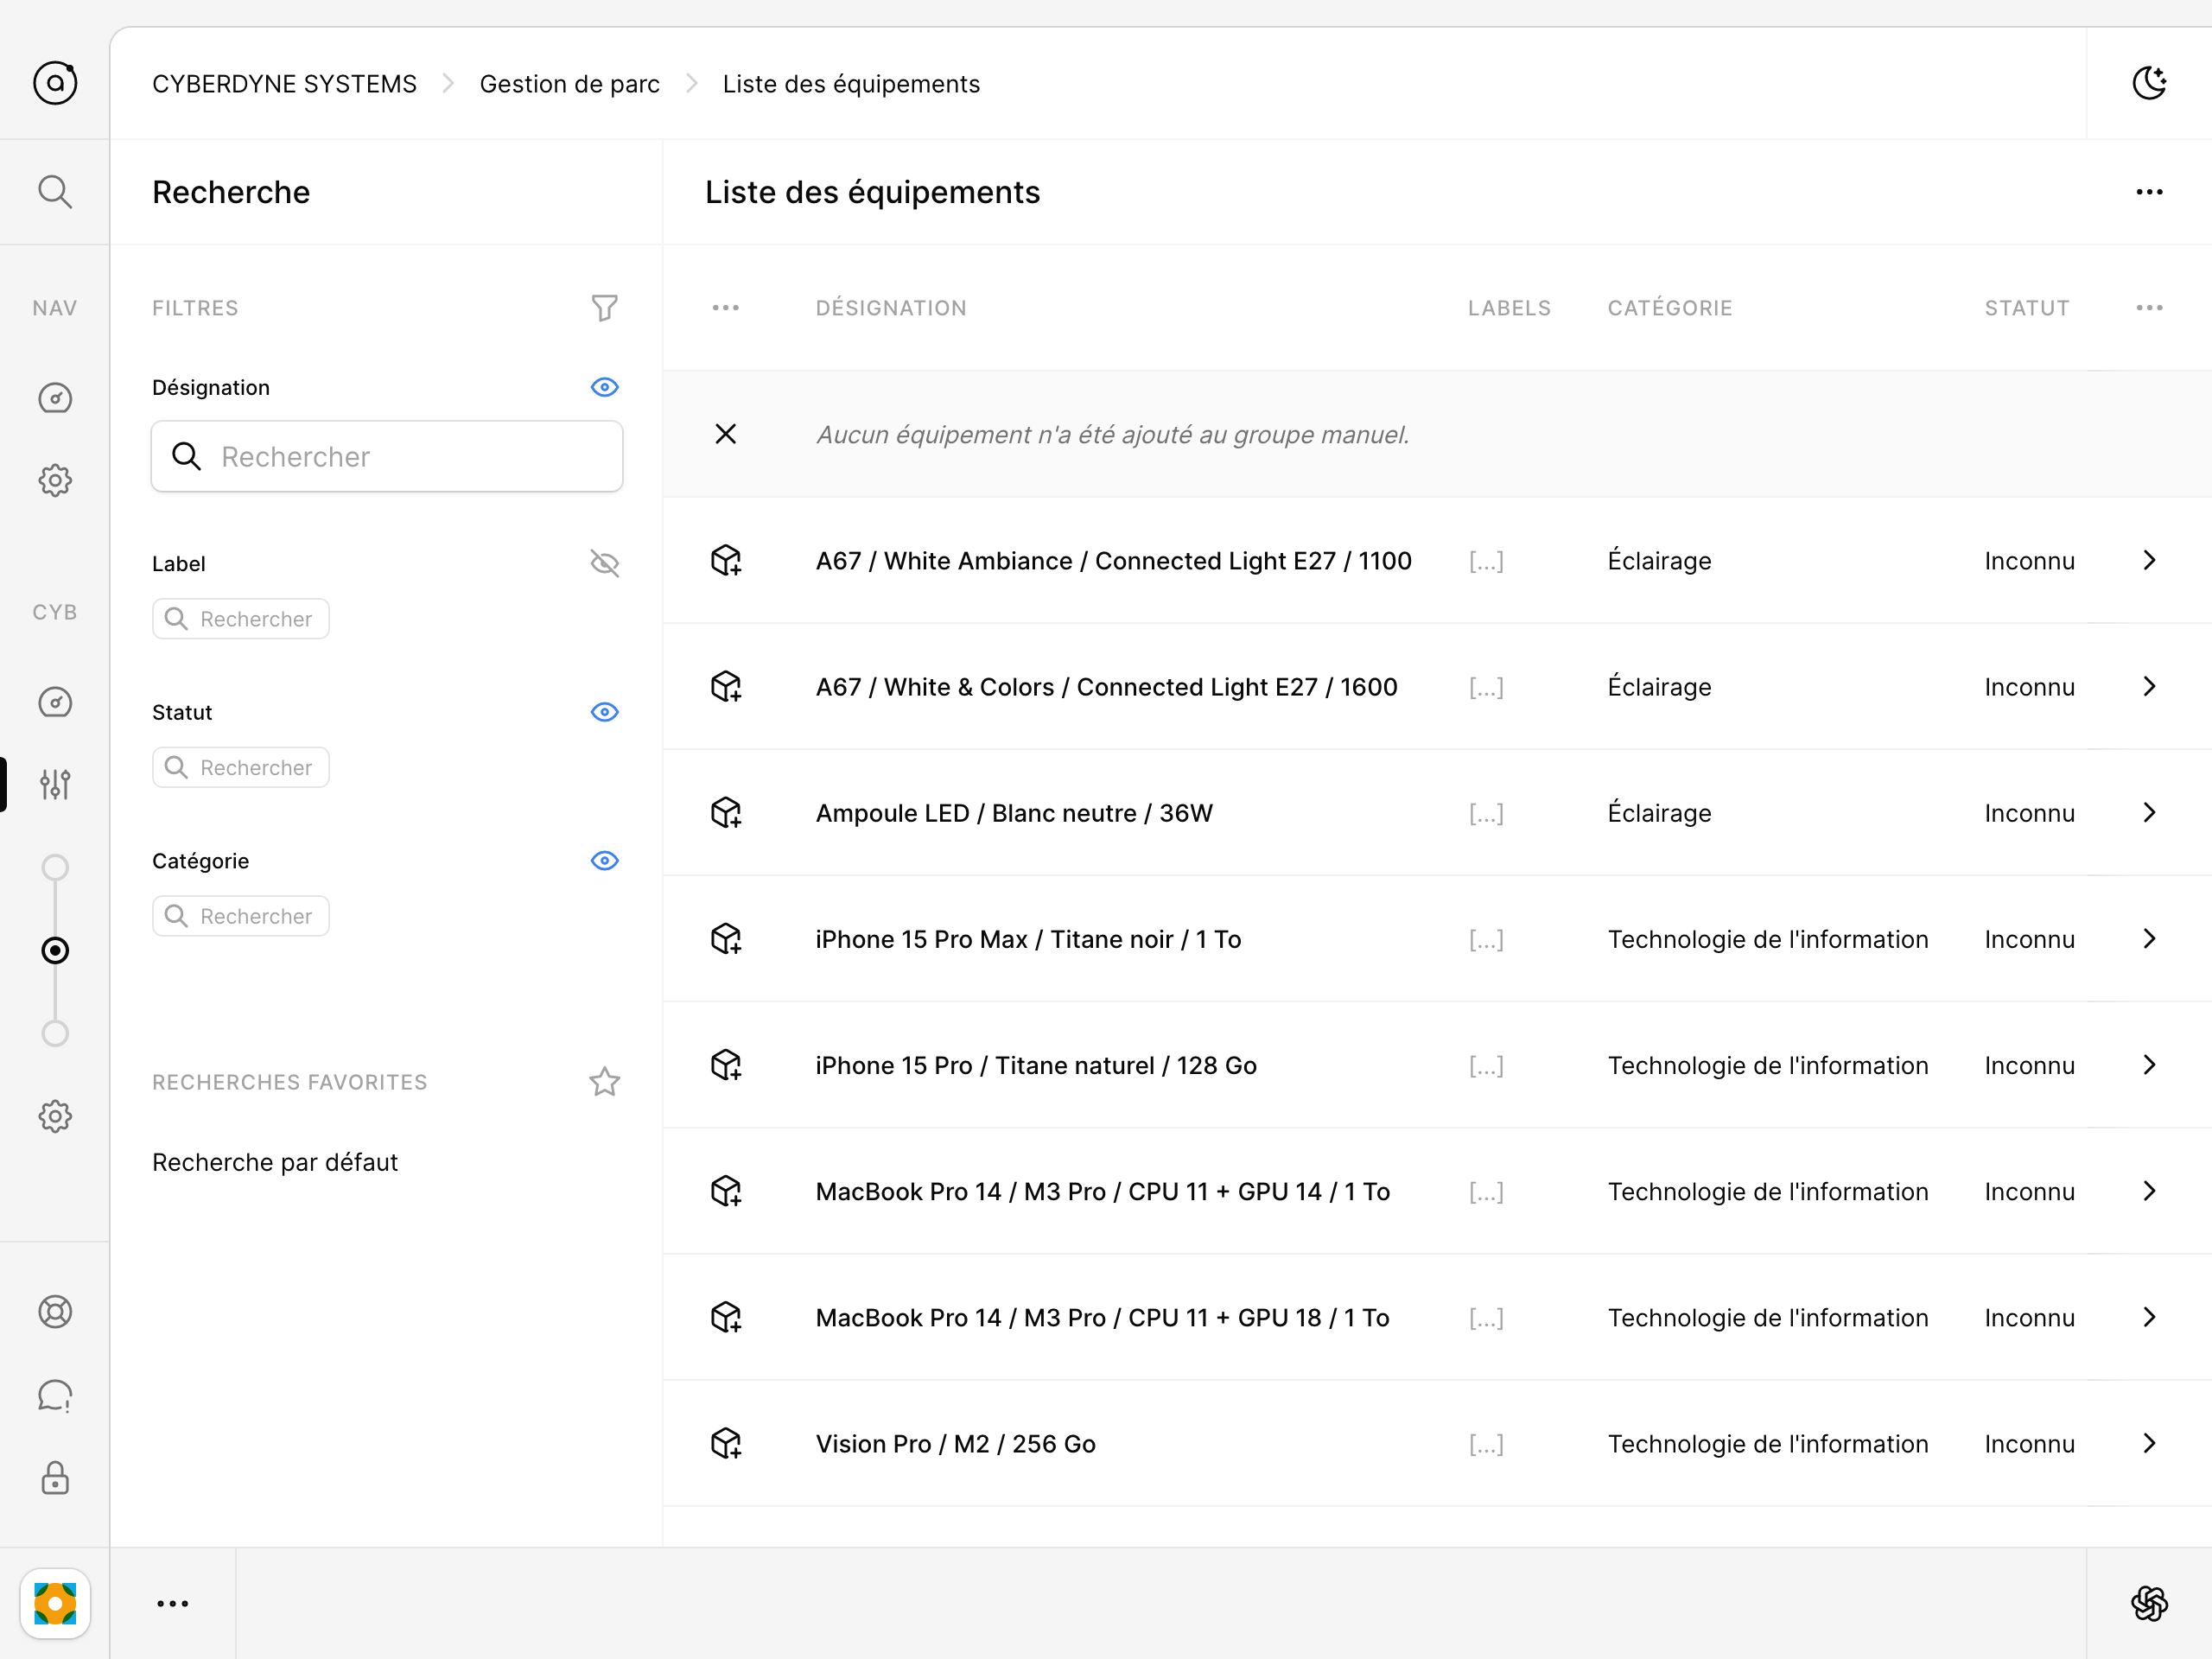Viewport: 2212px width, 1659px height.
Task: Toggle visibility of the Désignation filter
Action: (605, 387)
